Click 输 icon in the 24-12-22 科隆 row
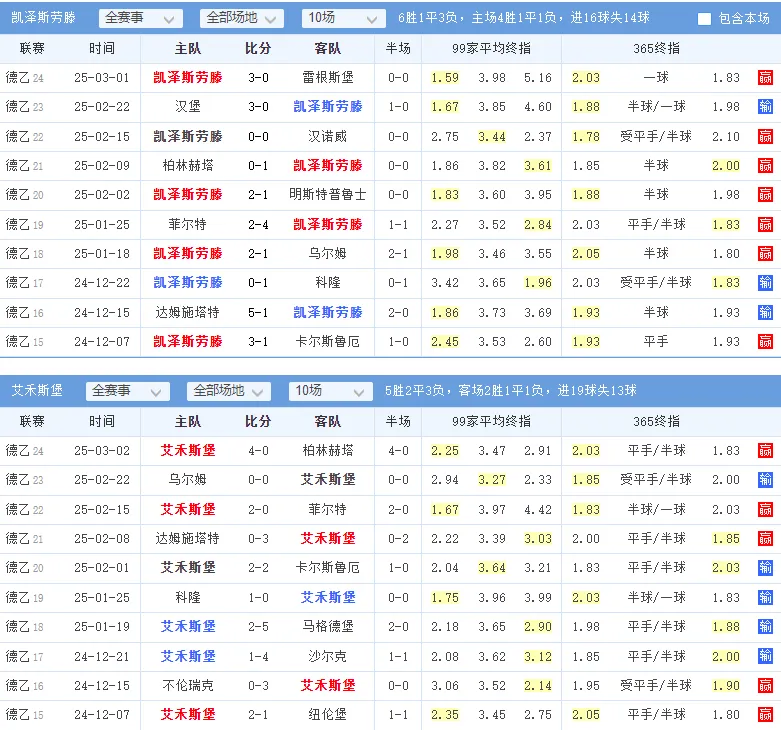Screen dimensions: 781x730 coord(765,283)
